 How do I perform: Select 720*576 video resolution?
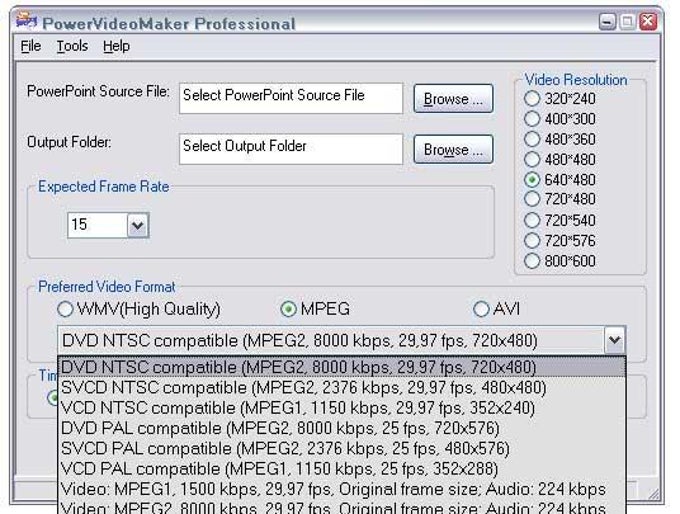[560, 241]
